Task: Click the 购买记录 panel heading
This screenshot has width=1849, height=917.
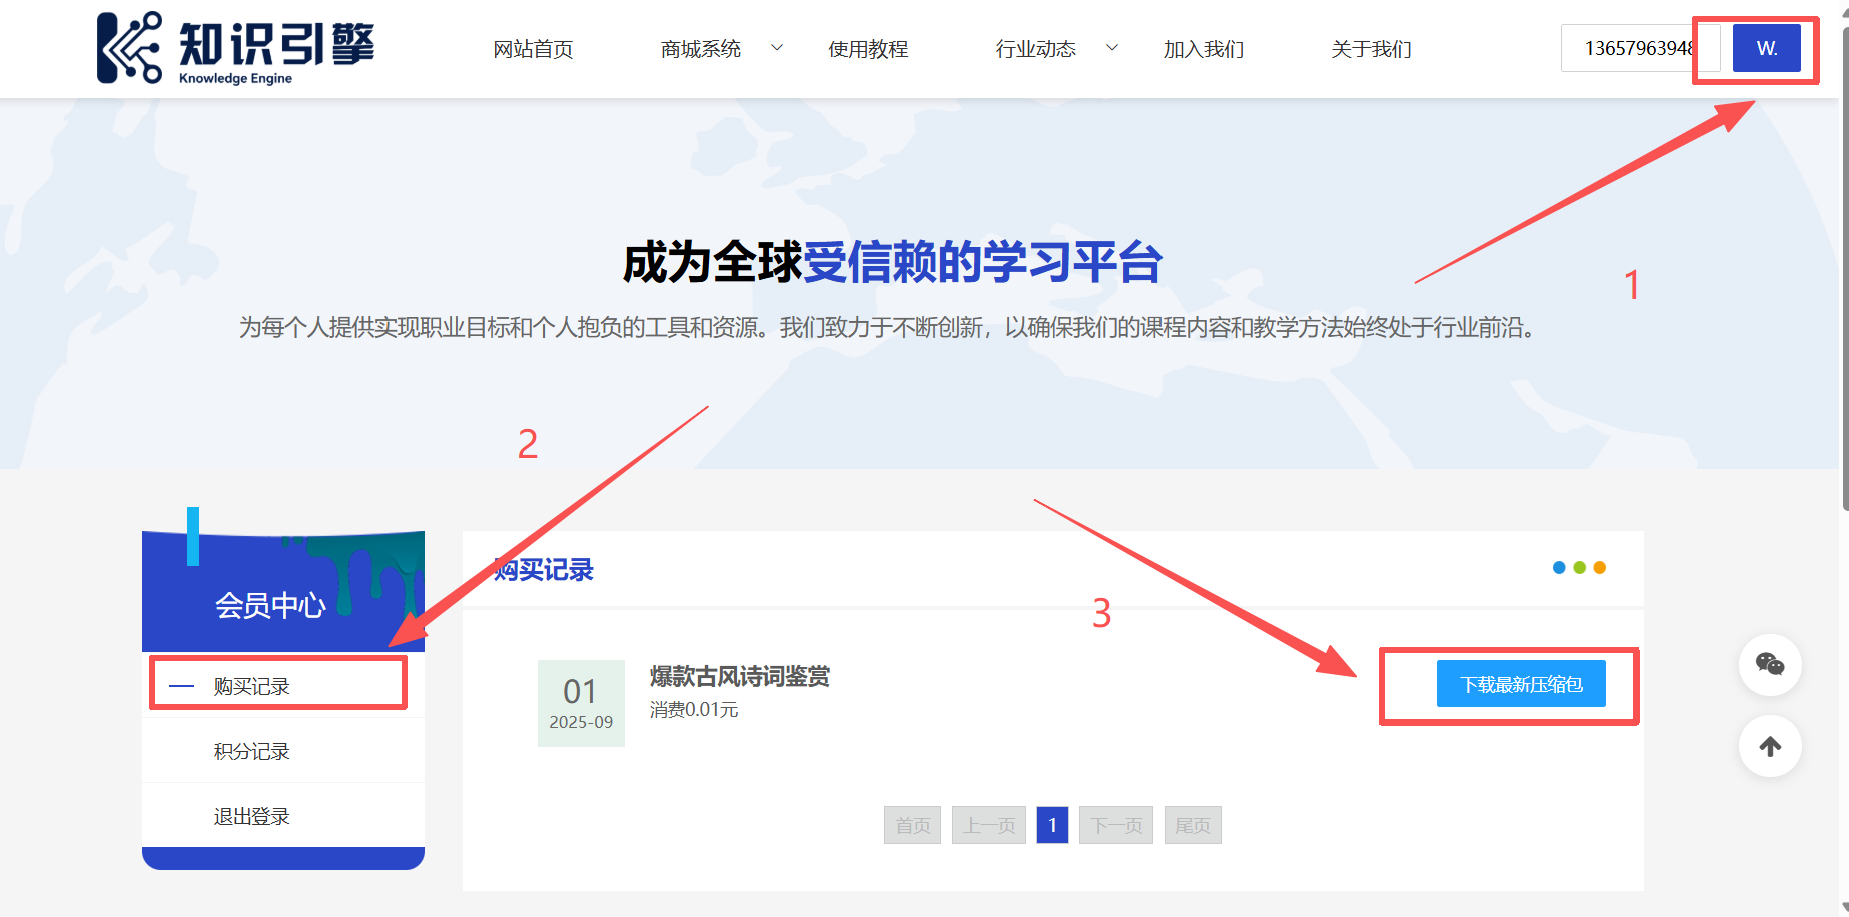Action: pos(543,570)
